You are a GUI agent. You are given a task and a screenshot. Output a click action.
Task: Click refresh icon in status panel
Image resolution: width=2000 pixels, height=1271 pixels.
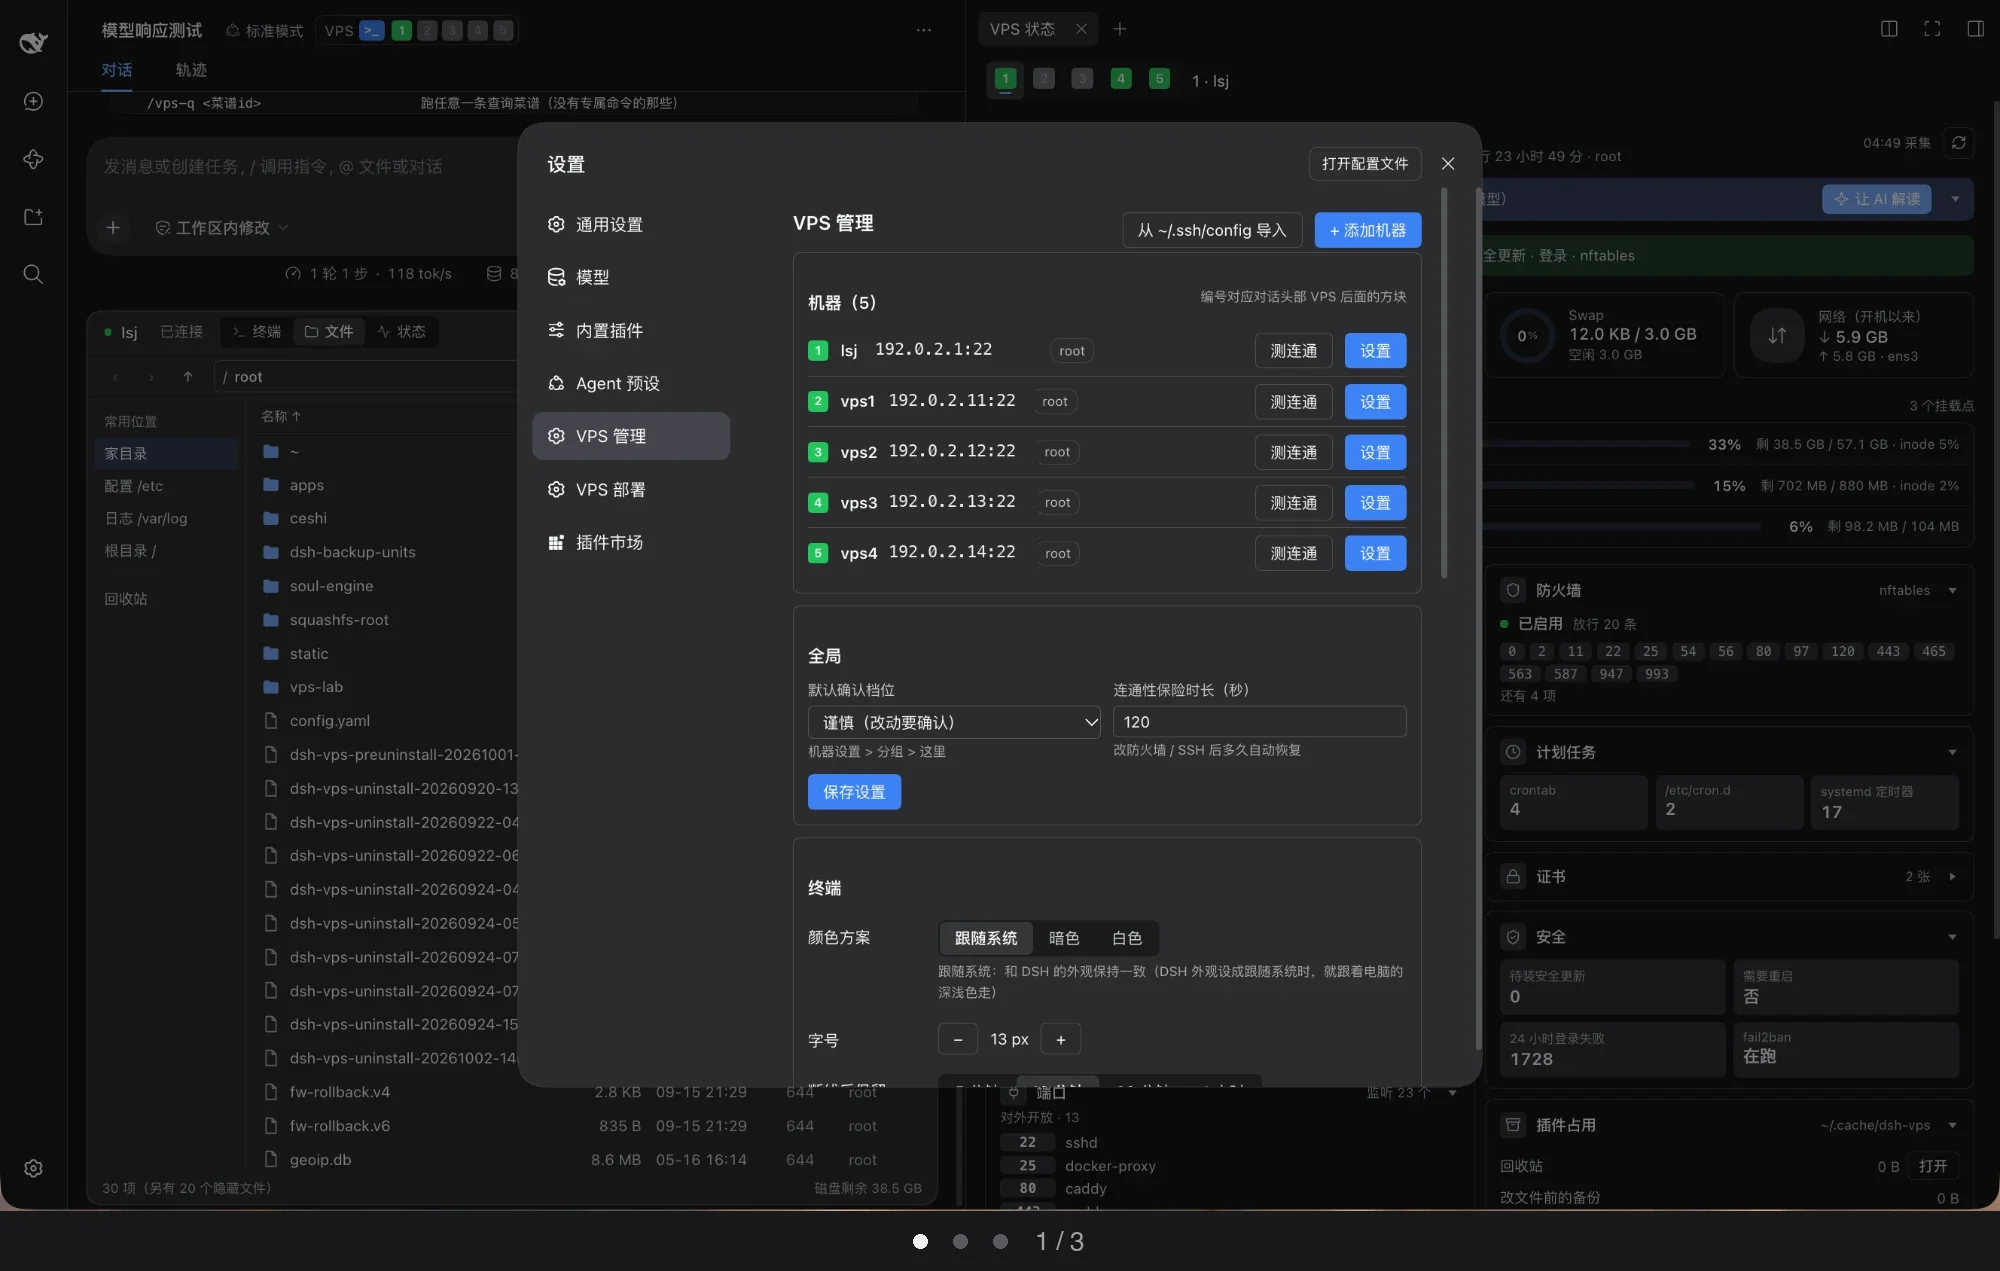[x=1959, y=143]
